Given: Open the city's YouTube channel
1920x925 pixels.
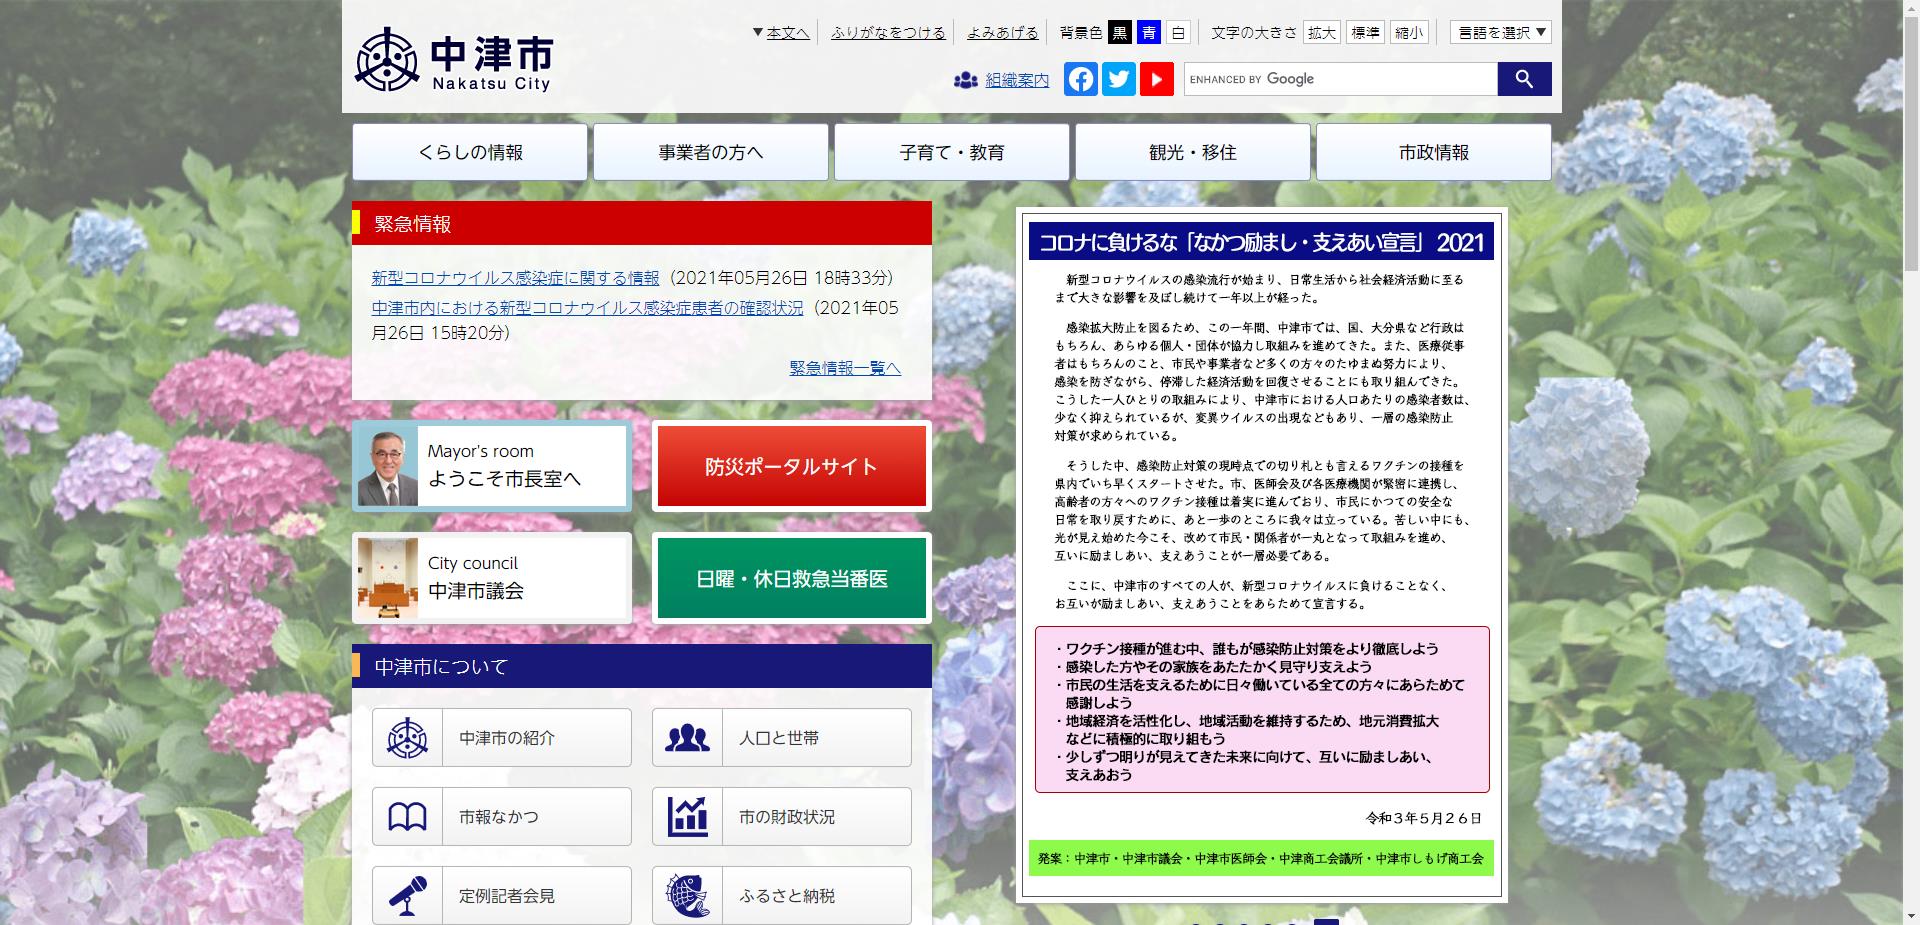Looking at the screenshot, I should (x=1158, y=79).
